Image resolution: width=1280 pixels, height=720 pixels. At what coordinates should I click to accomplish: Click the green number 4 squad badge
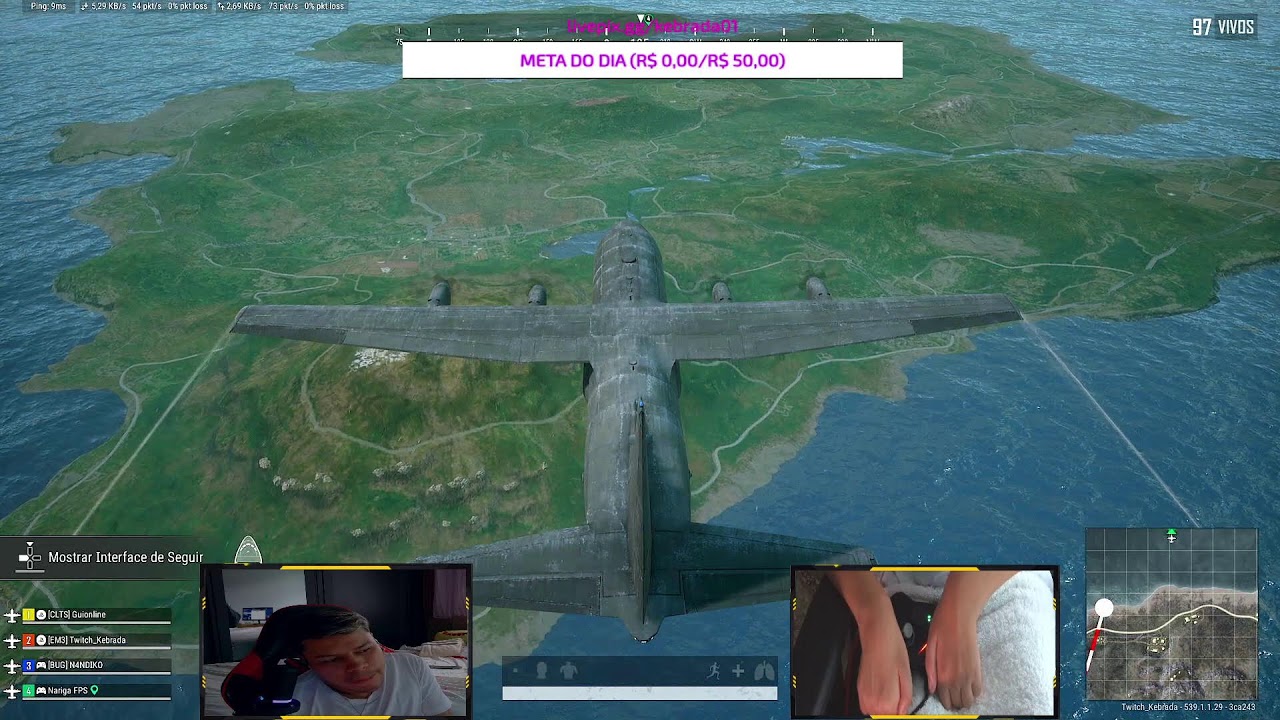[29, 690]
